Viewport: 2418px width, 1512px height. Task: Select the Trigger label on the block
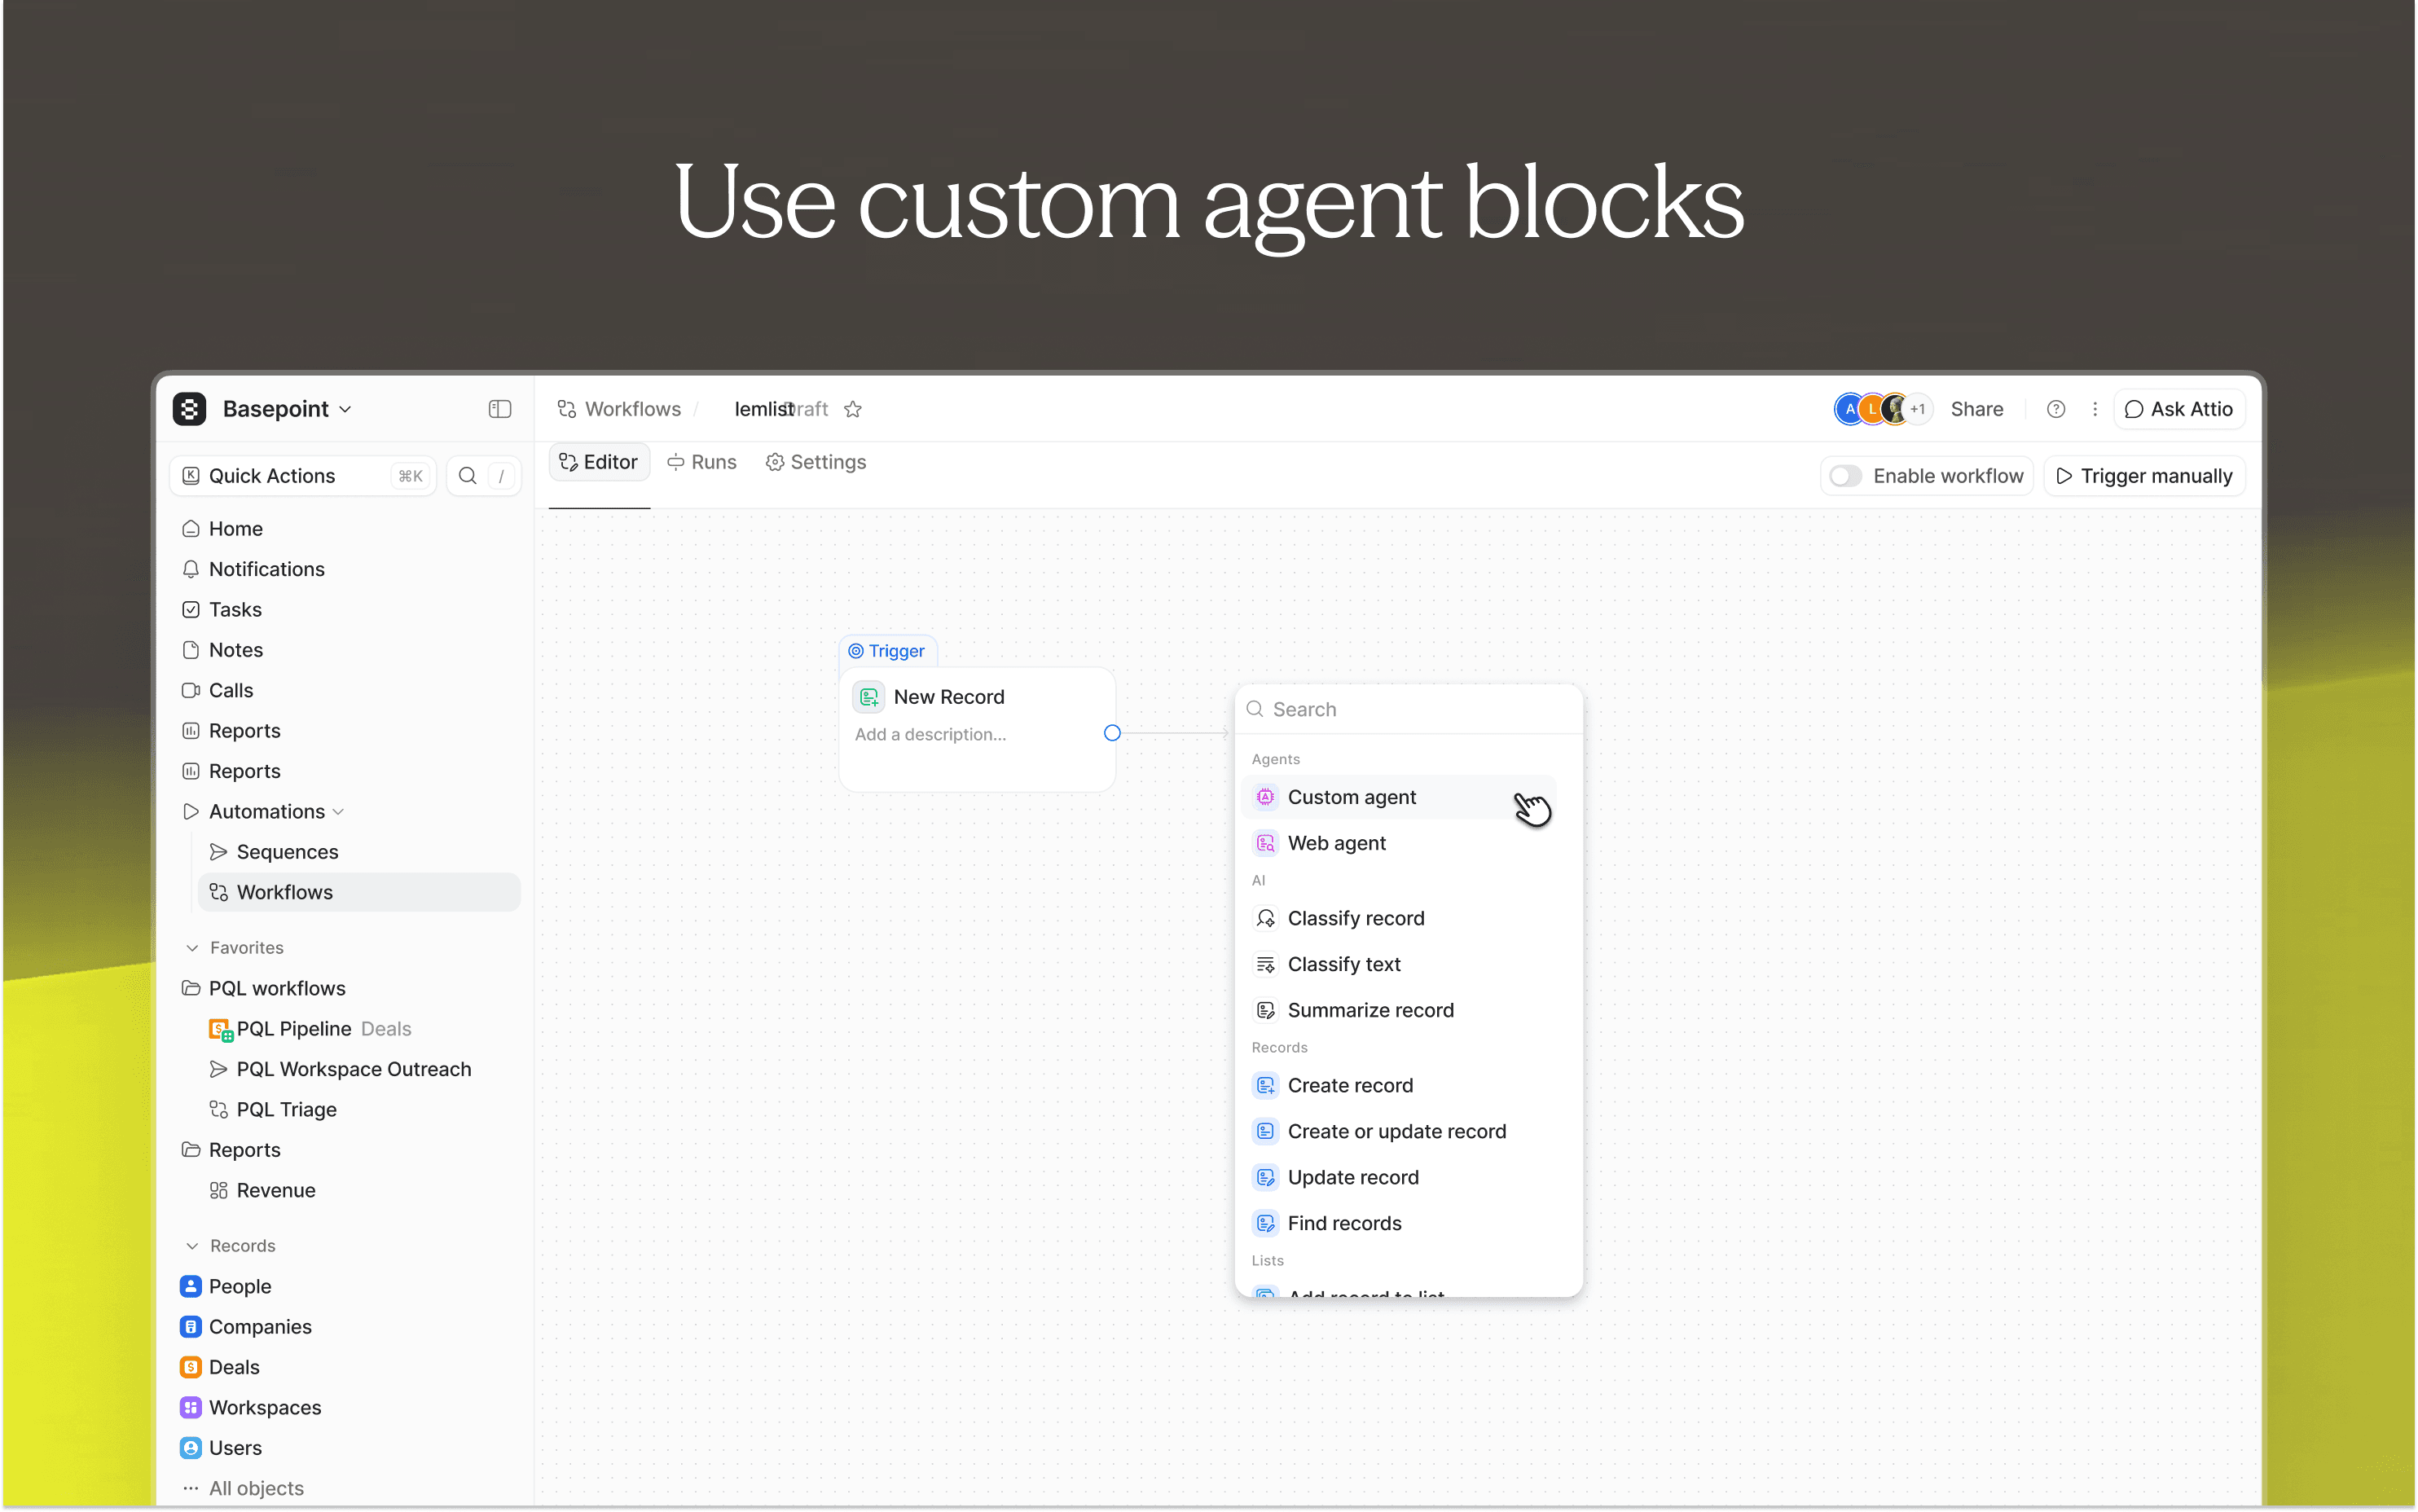[887, 651]
